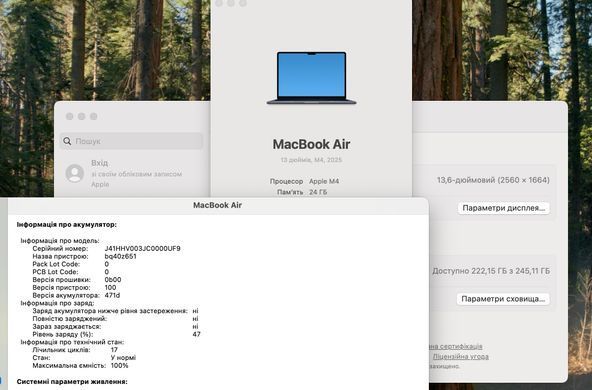592x390 pixels.
Task: Click Системні параметри живлення heading
Action: pyautogui.click(x=72, y=382)
